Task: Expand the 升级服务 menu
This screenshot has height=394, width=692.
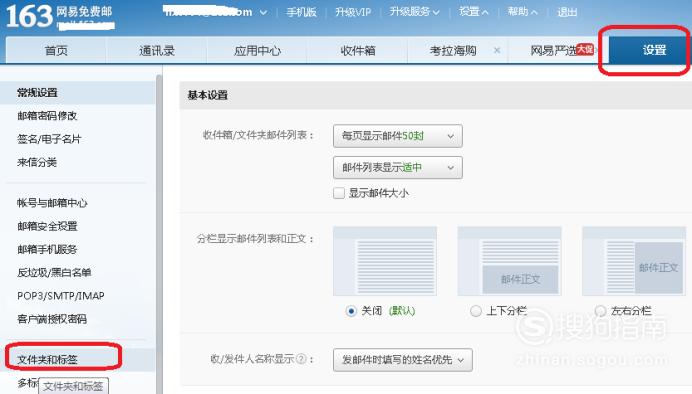Action: (414, 12)
